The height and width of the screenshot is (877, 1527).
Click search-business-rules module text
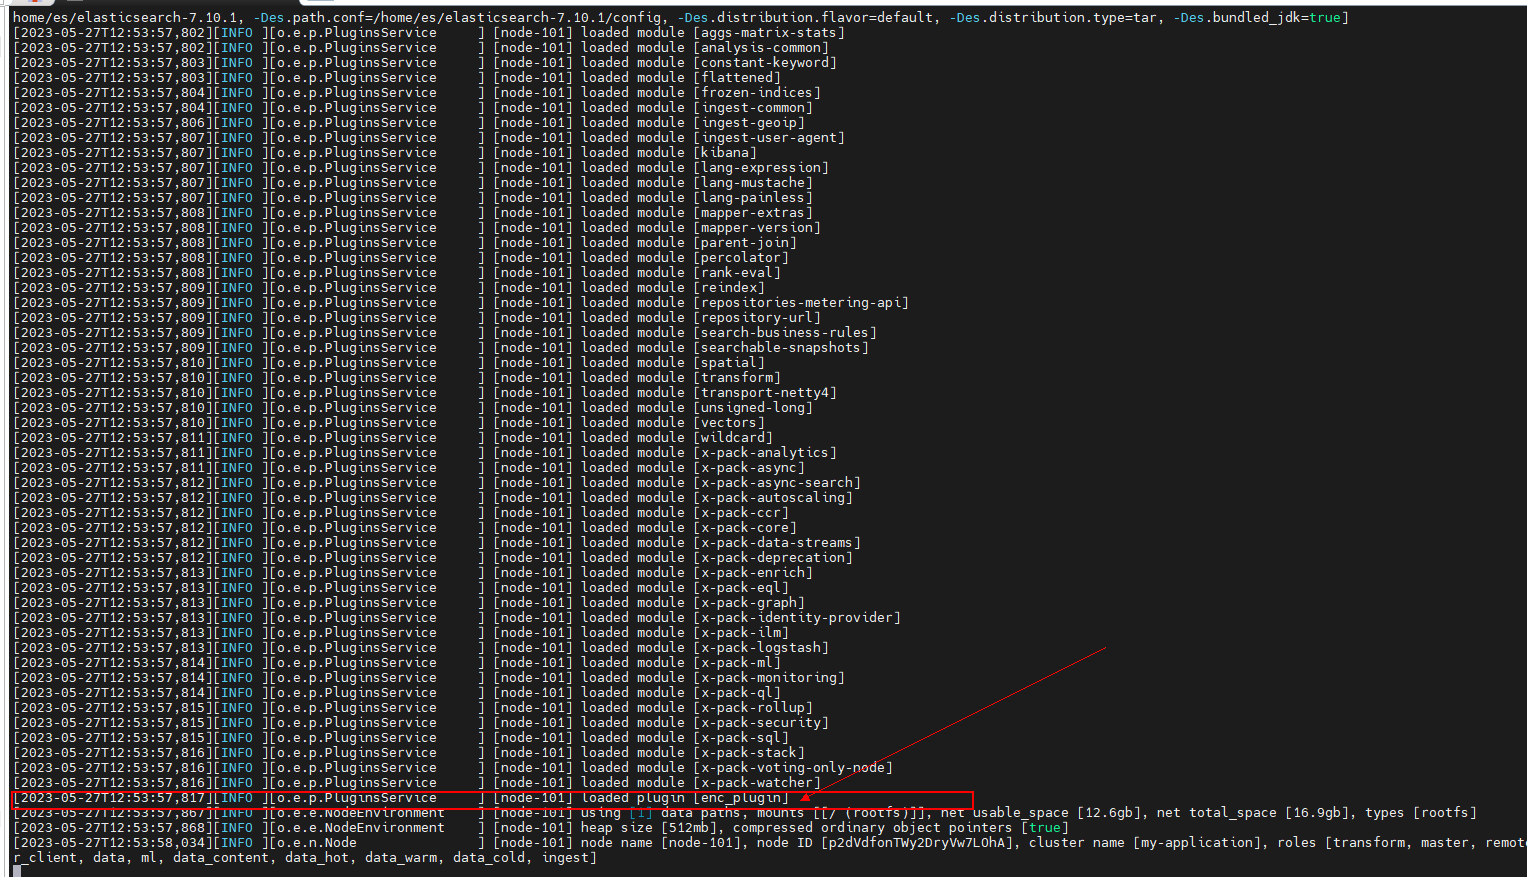point(785,333)
